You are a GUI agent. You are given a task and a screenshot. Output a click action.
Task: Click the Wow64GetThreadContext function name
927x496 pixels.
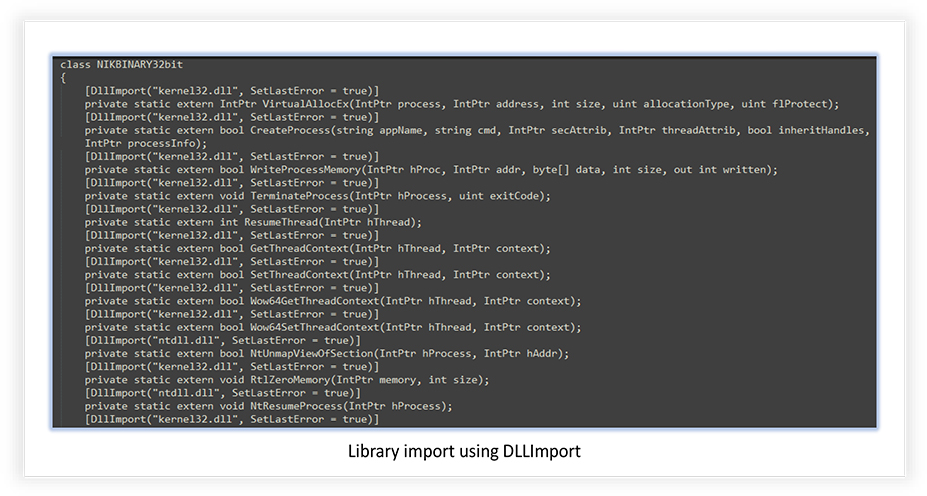coord(315,301)
